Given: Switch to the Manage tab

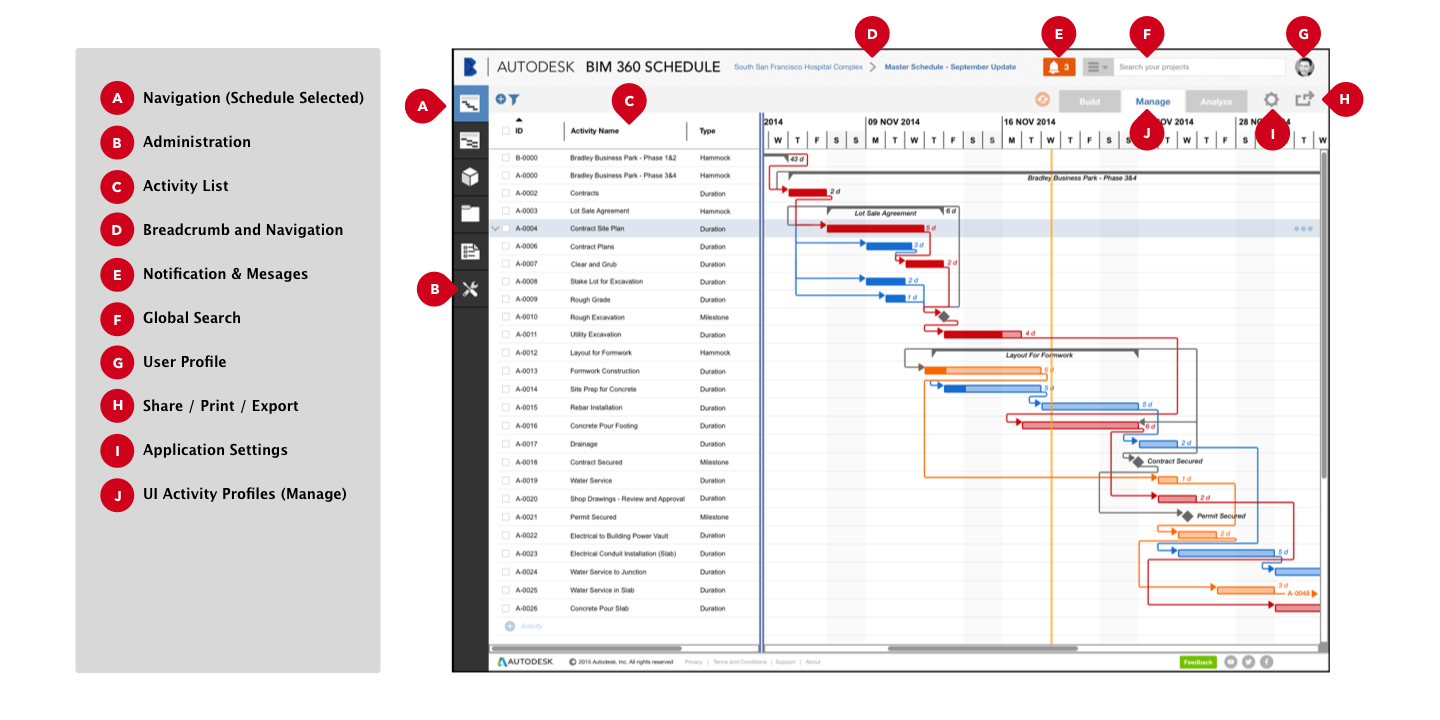Looking at the screenshot, I should click(x=1153, y=101).
